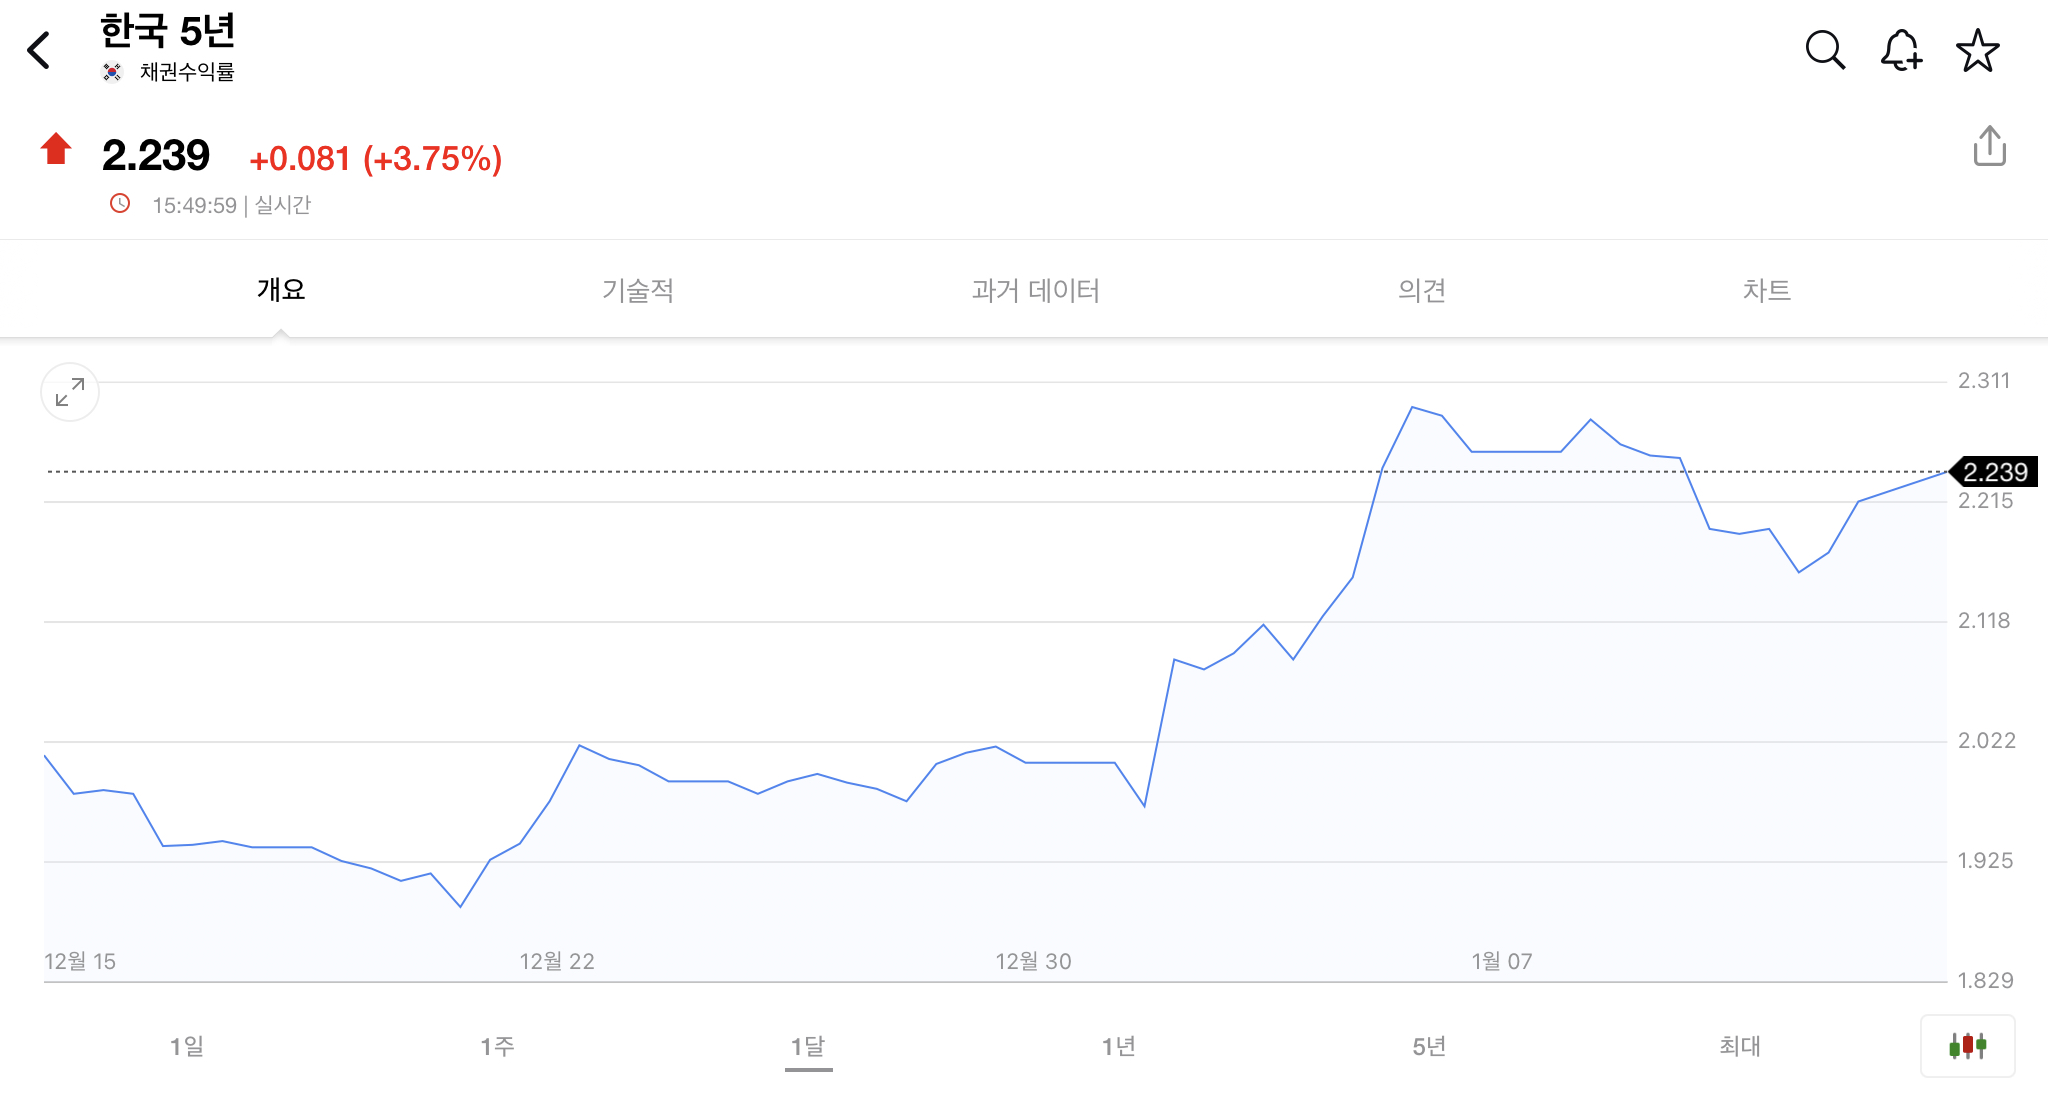Screen dimensions: 2048x1099
Task: Tap the South Korea flag icon
Action: pyautogui.click(x=112, y=72)
